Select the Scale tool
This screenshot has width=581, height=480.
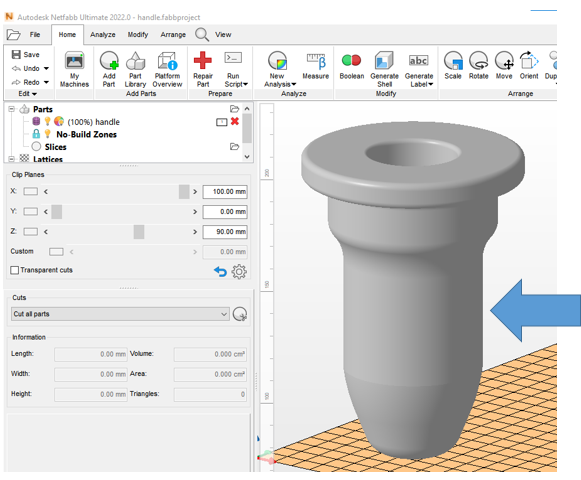[x=453, y=66]
